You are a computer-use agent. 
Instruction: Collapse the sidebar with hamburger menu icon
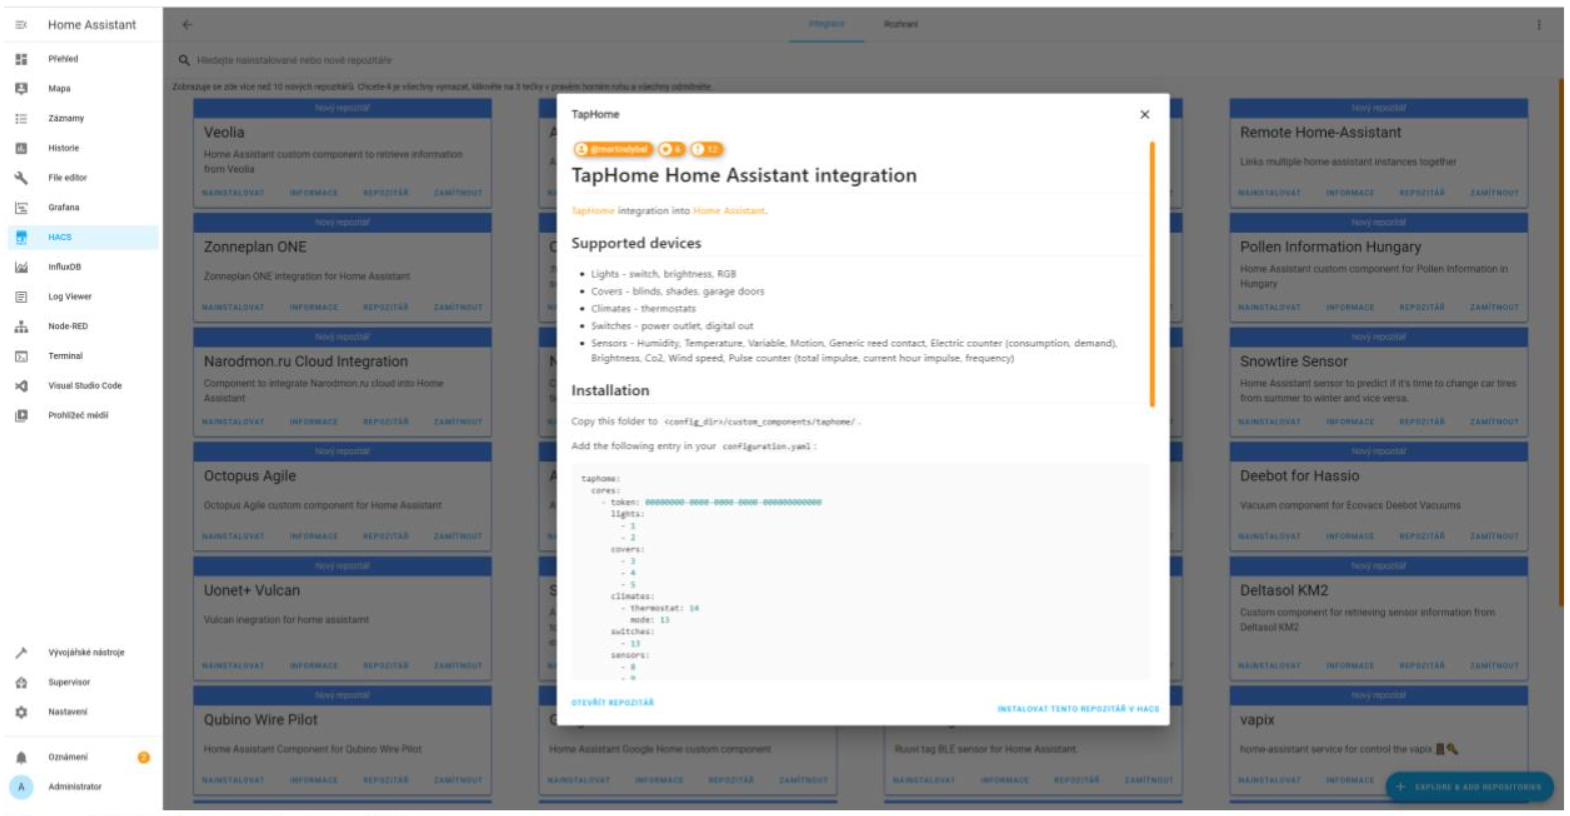(21, 25)
